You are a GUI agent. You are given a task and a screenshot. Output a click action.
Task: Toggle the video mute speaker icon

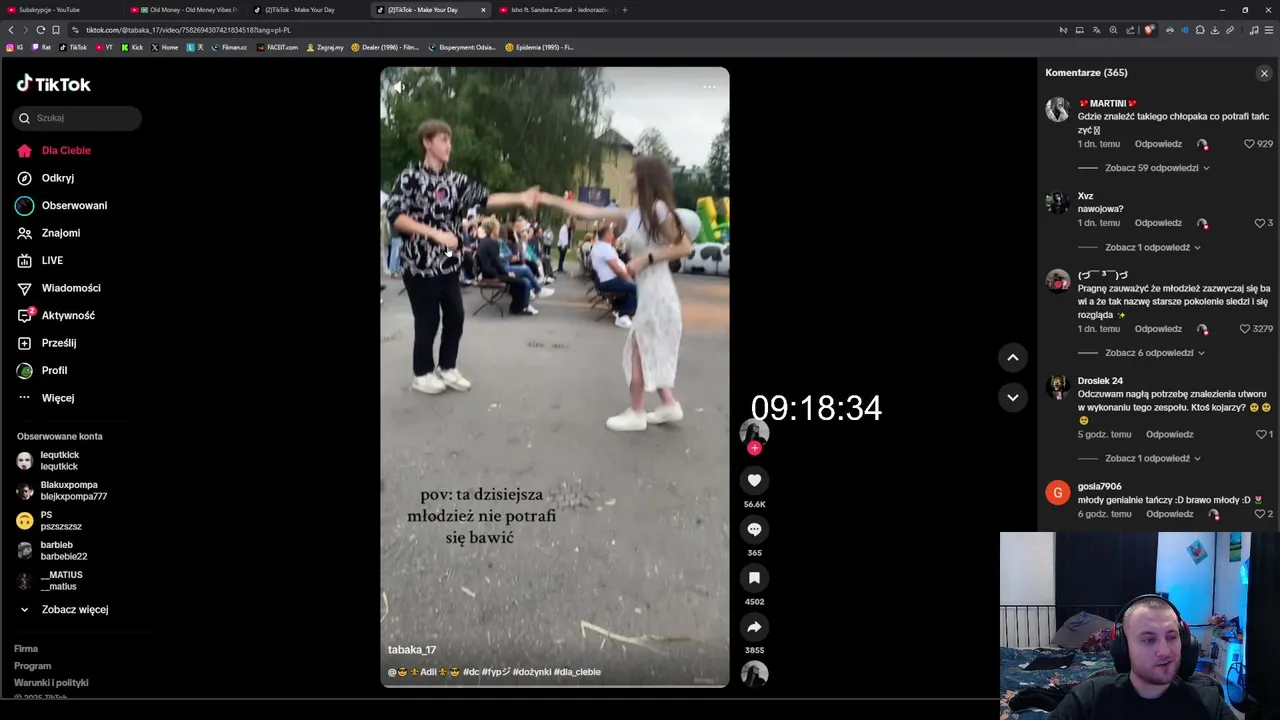click(x=398, y=87)
